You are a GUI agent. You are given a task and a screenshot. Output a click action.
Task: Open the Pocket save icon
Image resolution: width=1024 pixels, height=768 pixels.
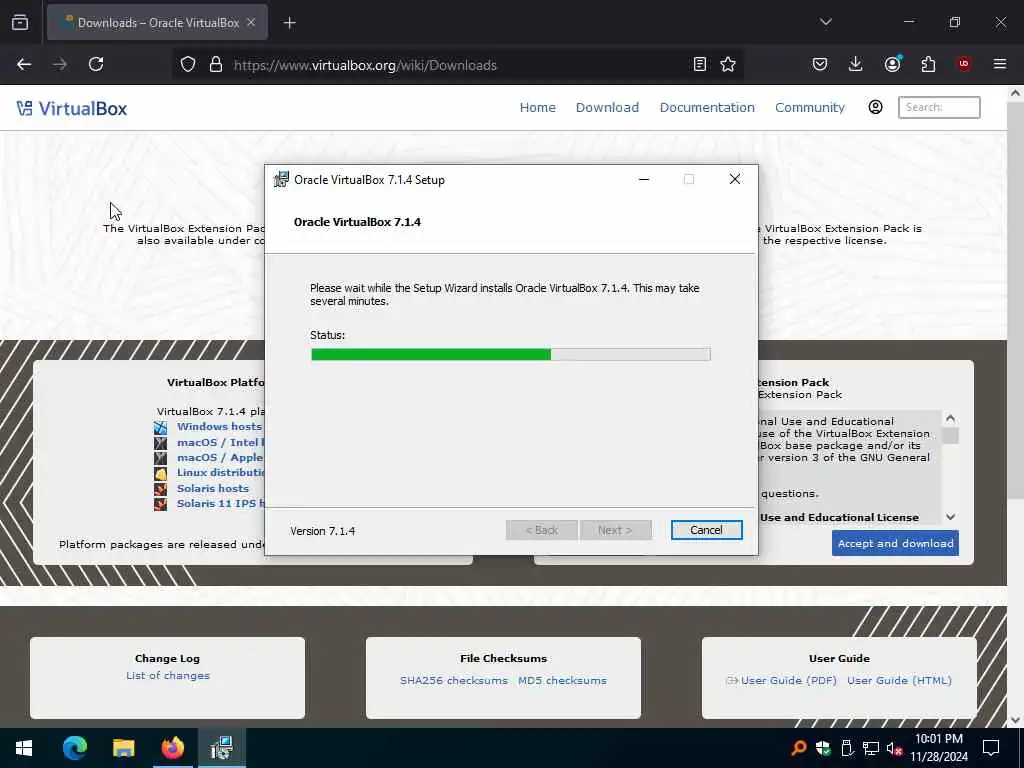click(x=820, y=64)
